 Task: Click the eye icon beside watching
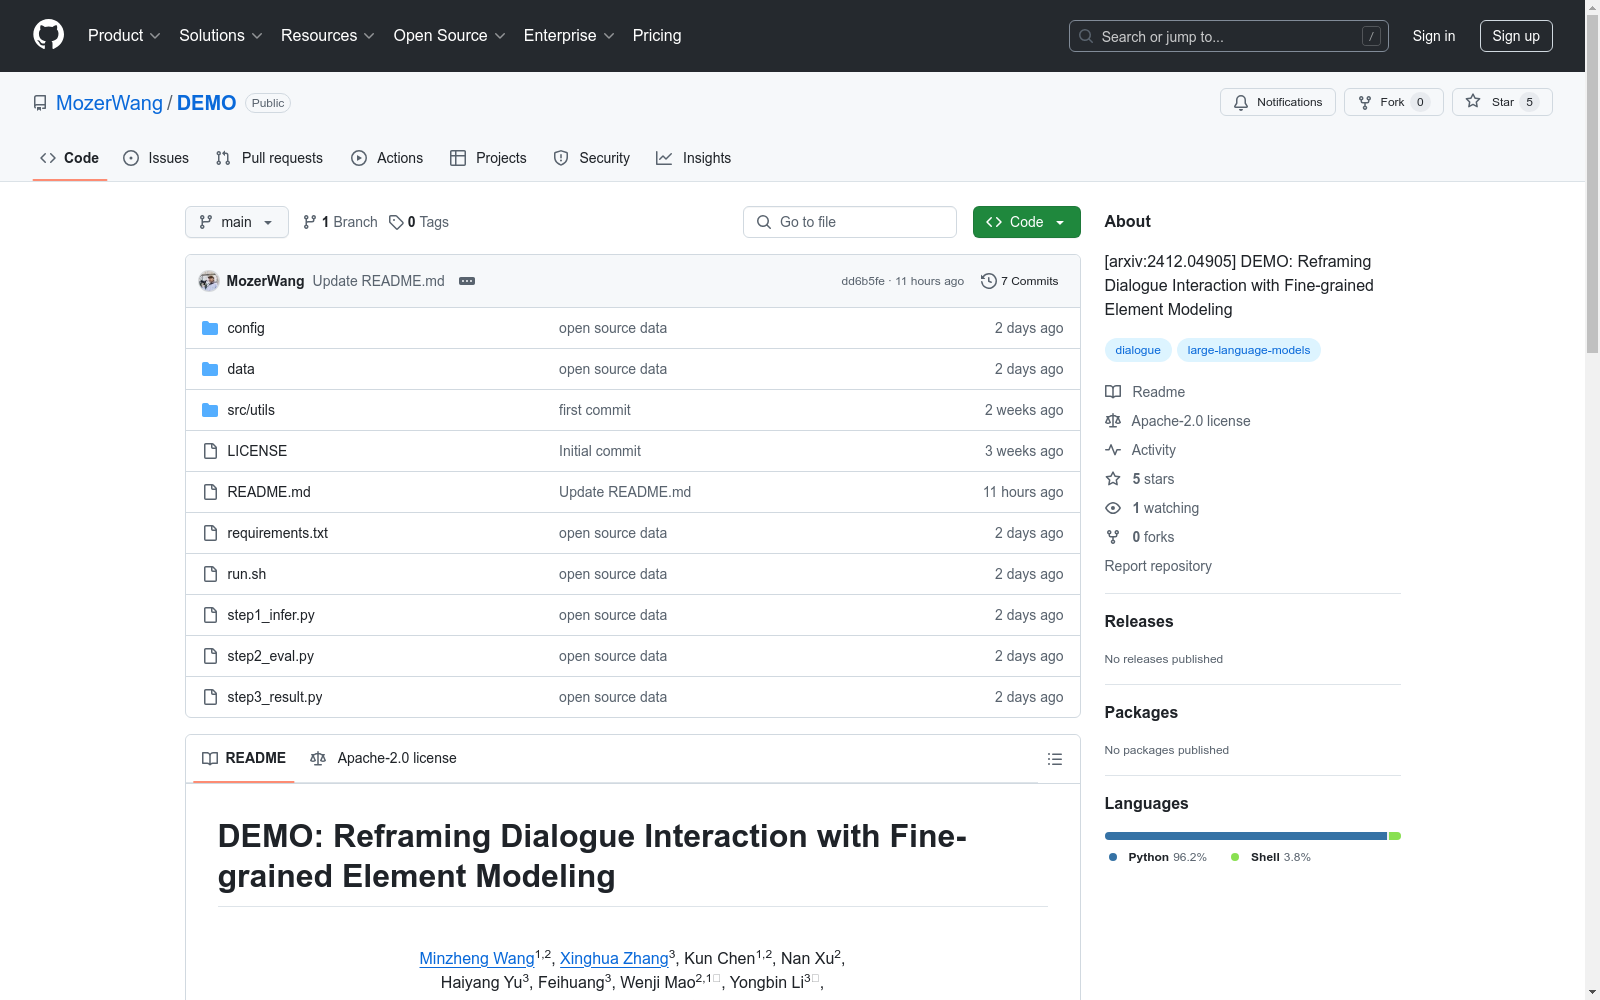[1113, 508]
